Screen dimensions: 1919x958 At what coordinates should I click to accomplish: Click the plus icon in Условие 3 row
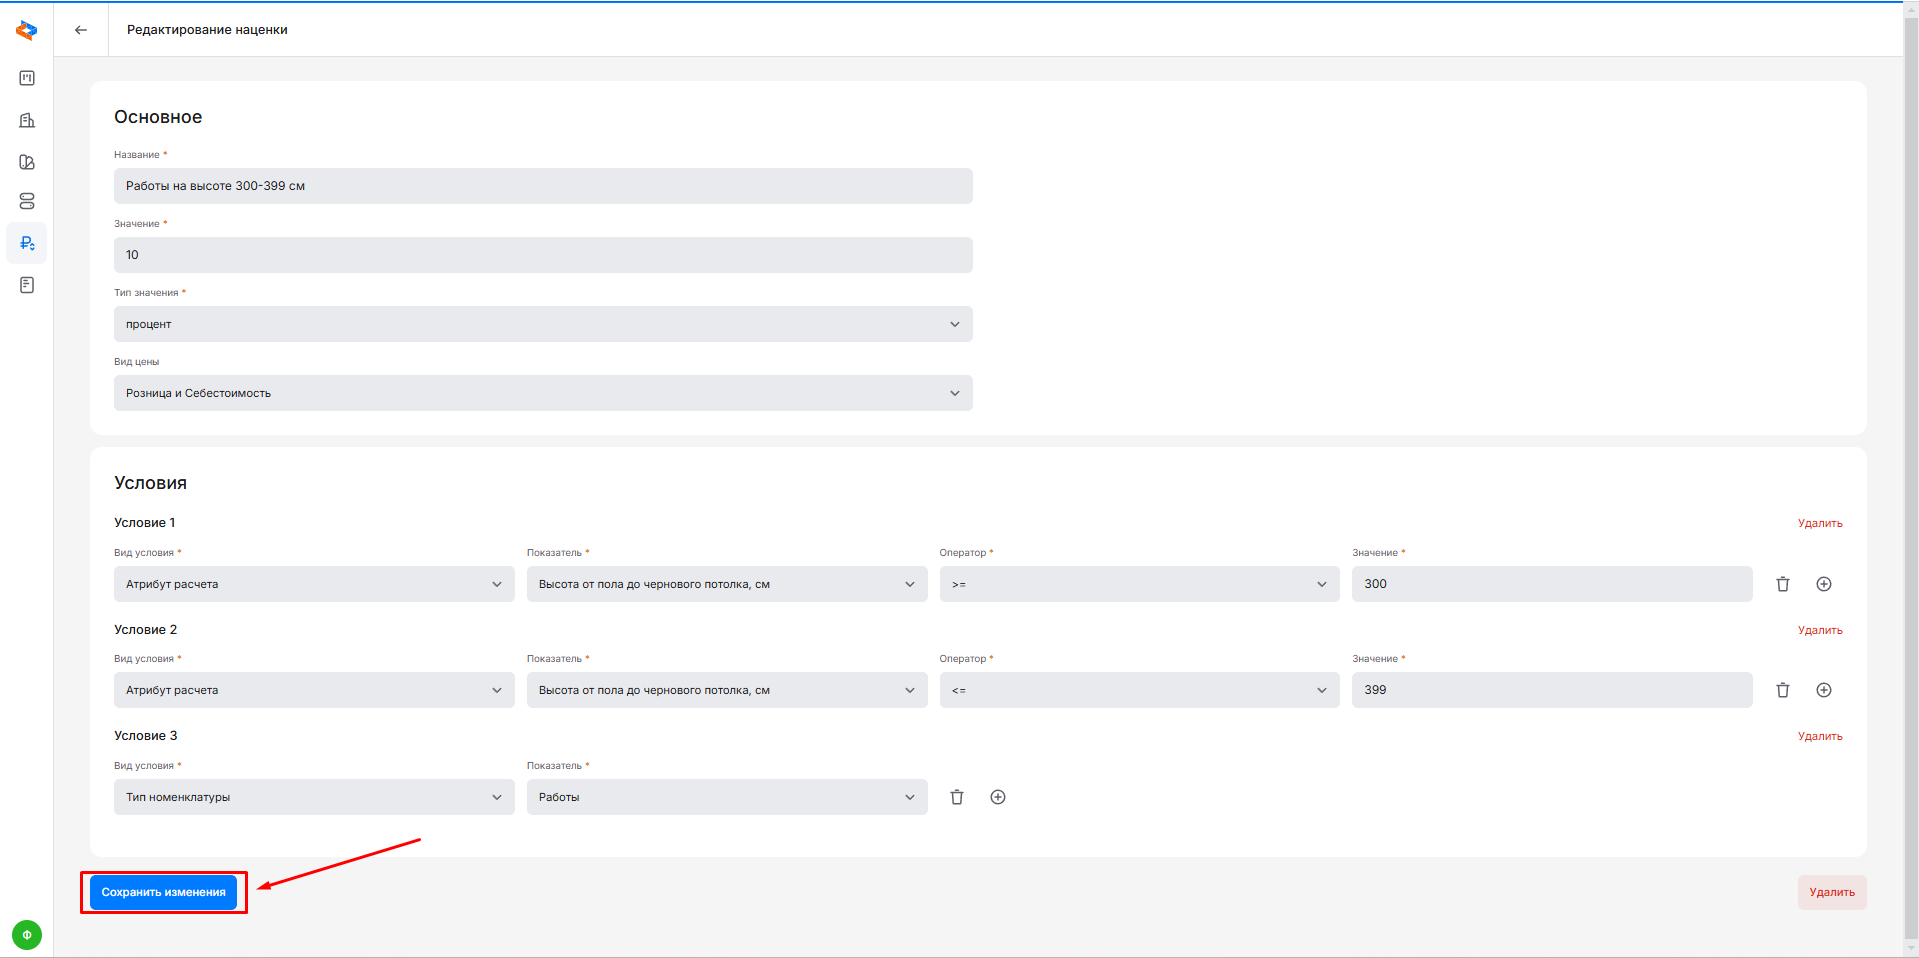(x=997, y=797)
